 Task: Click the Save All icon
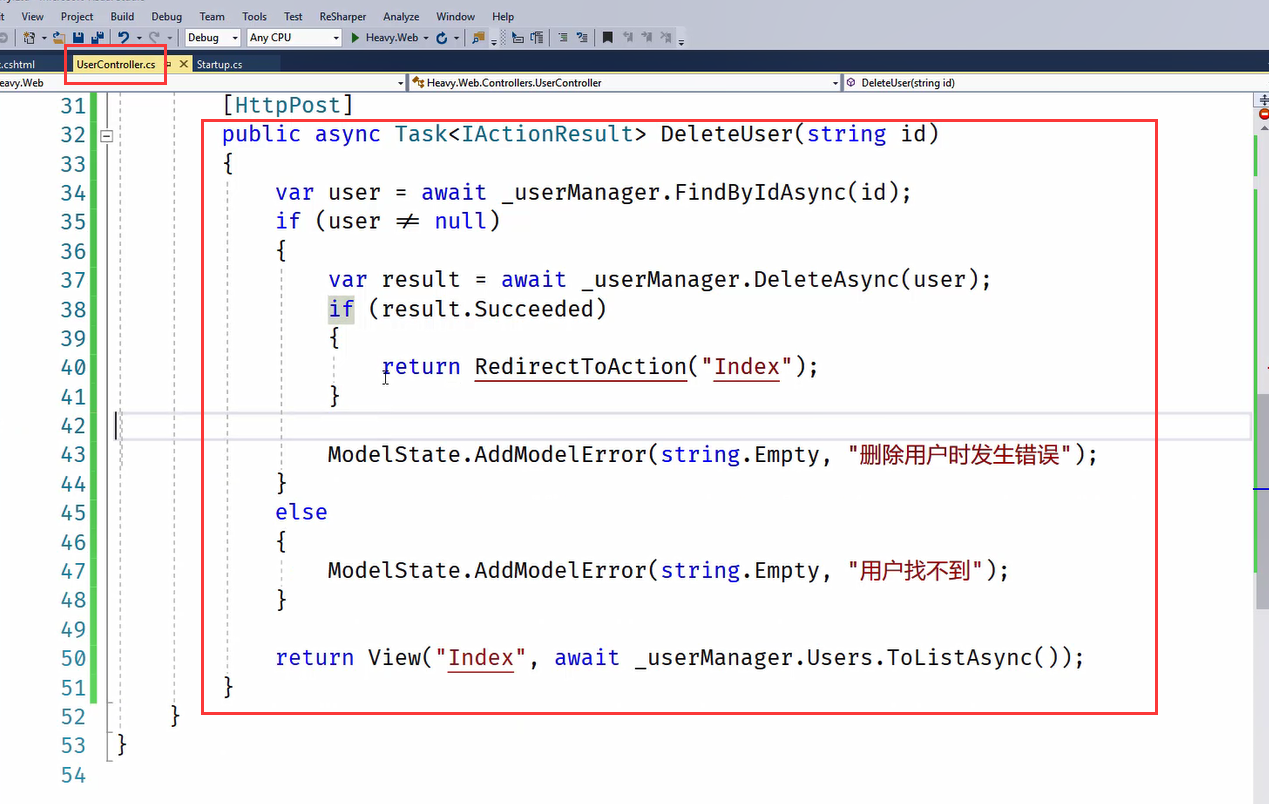tap(98, 37)
